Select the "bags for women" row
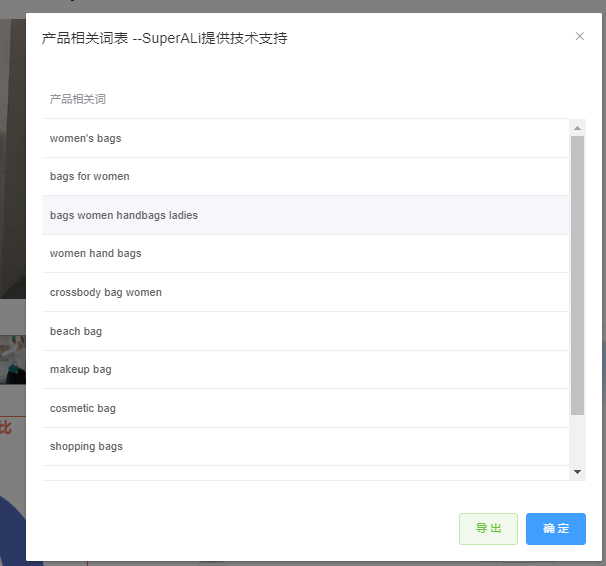The image size is (606, 566). tap(305, 177)
